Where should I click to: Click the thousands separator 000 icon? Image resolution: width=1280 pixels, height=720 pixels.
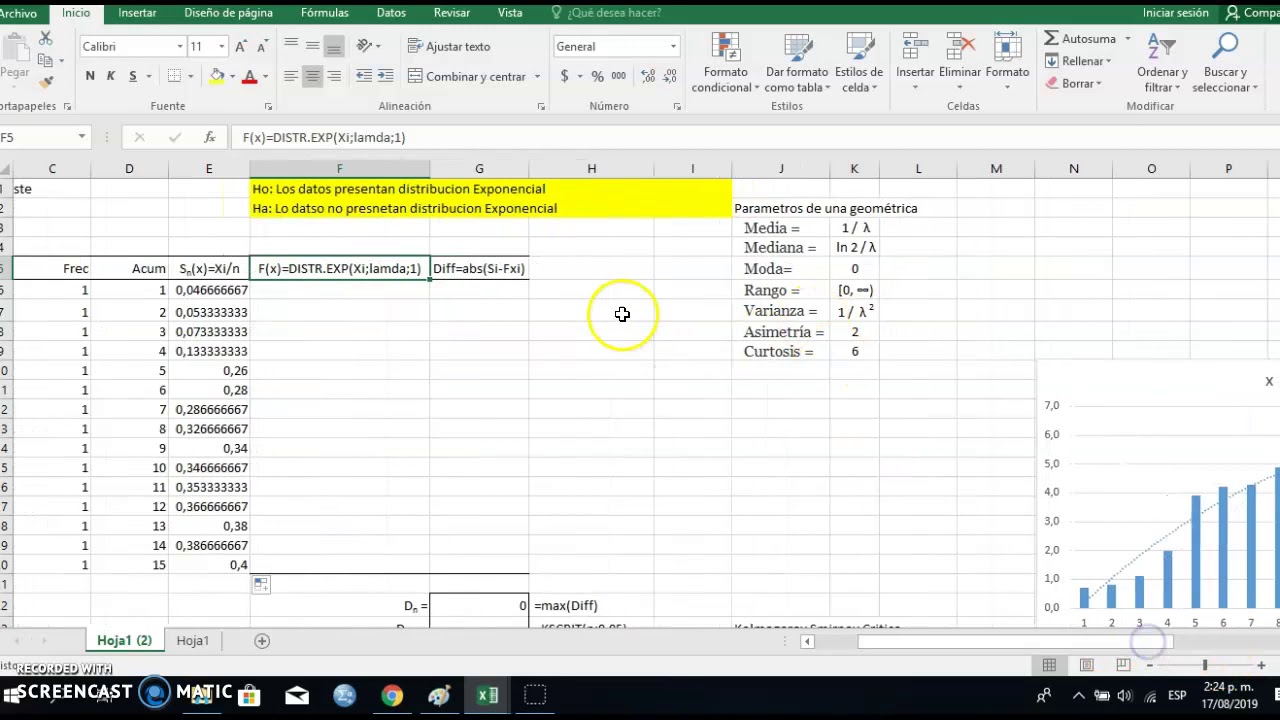pos(619,76)
